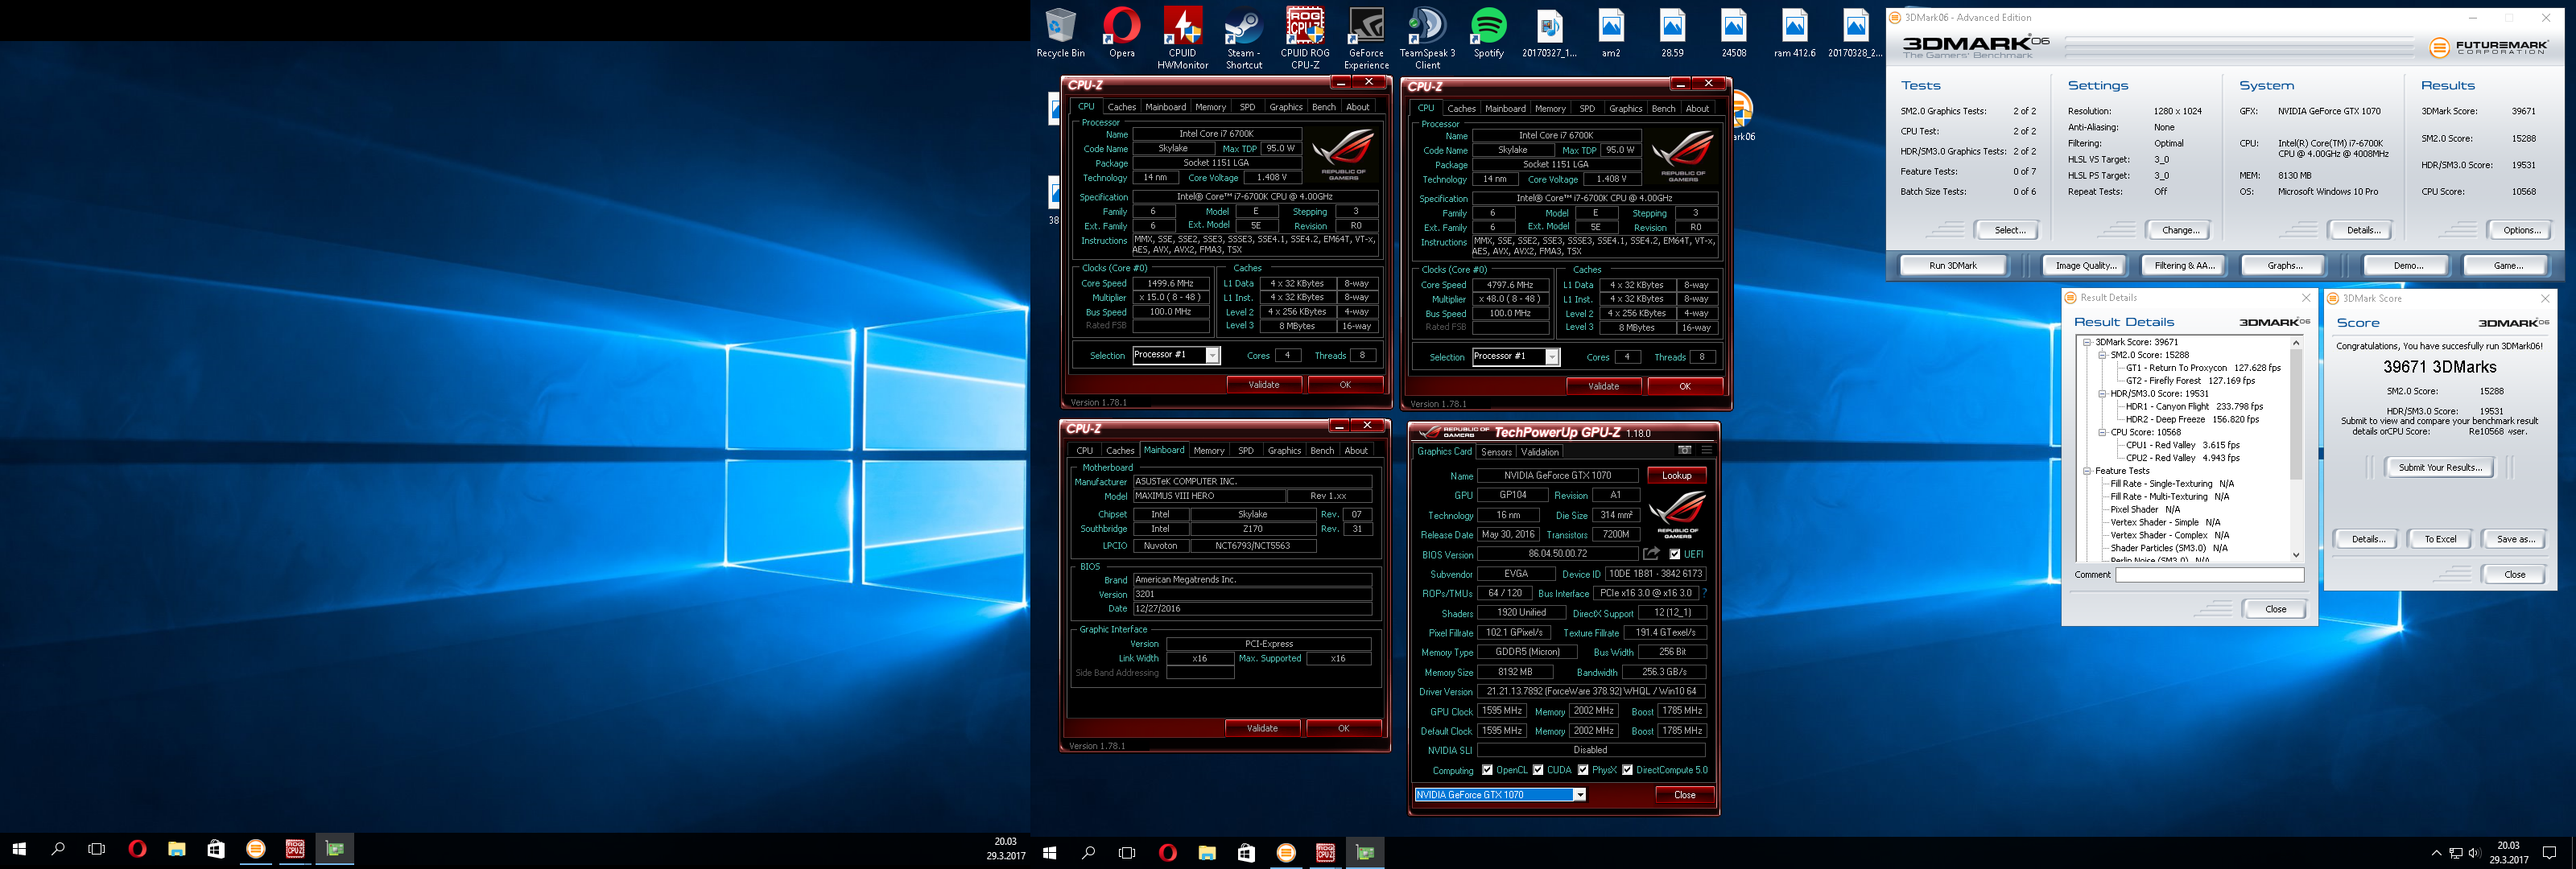This screenshot has width=2576, height=869.
Task: Switch to Memory tab in the 4797.6 MHz CPU-Z window
Action: pyautogui.click(x=1550, y=109)
